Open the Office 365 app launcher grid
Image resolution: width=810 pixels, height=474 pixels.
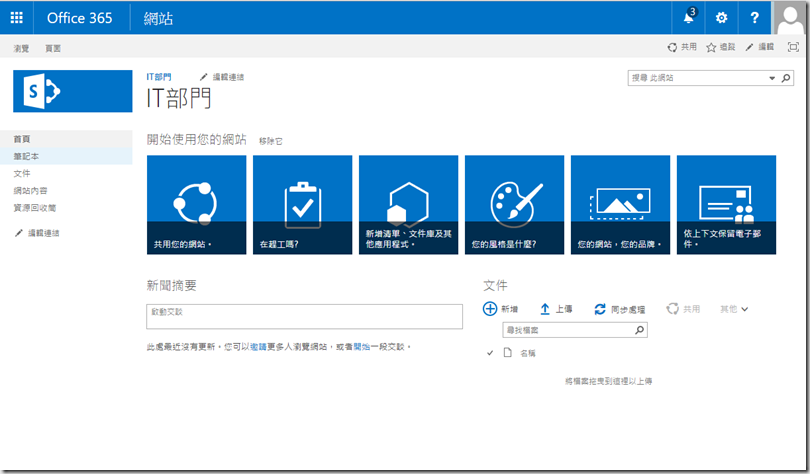point(16,17)
